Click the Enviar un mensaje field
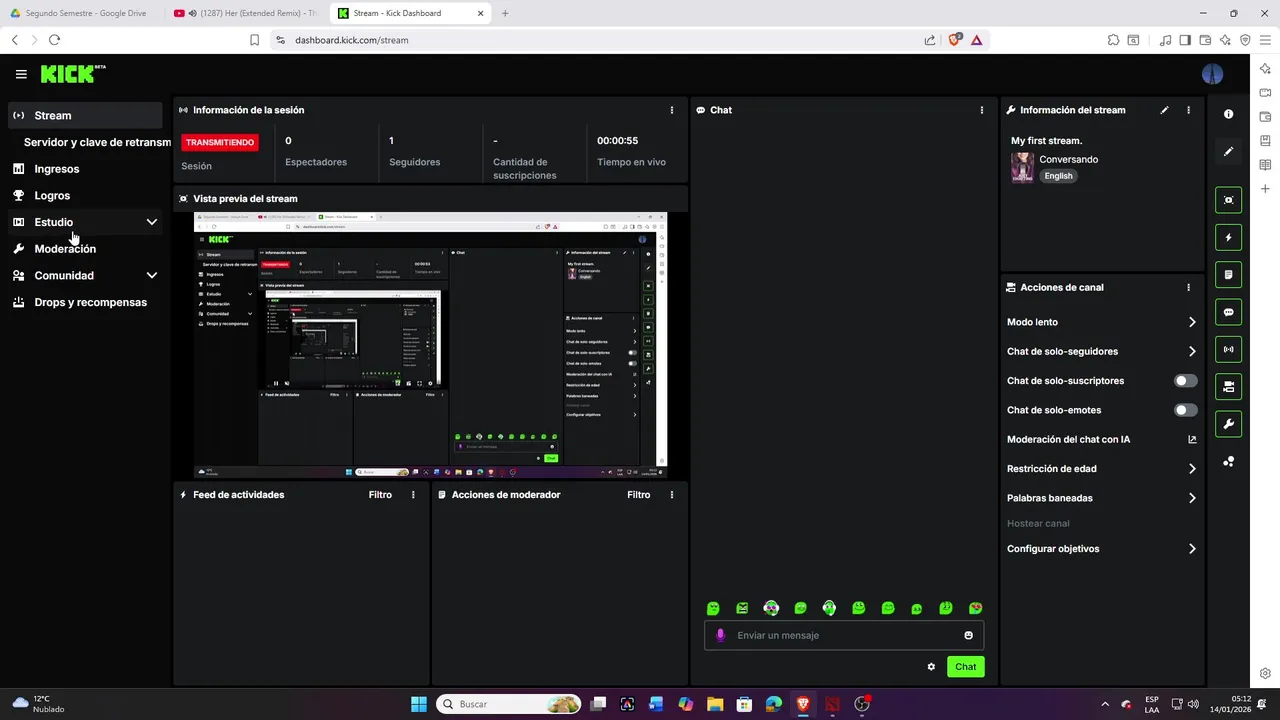This screenshot has width=1280, height=720. point(844,635)
